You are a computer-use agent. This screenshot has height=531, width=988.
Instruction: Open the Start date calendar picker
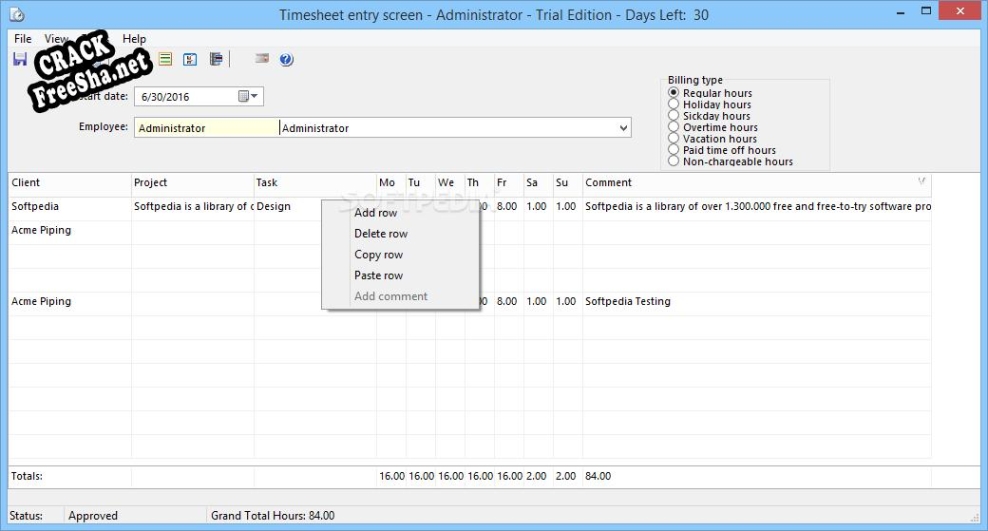click(248, 97)
